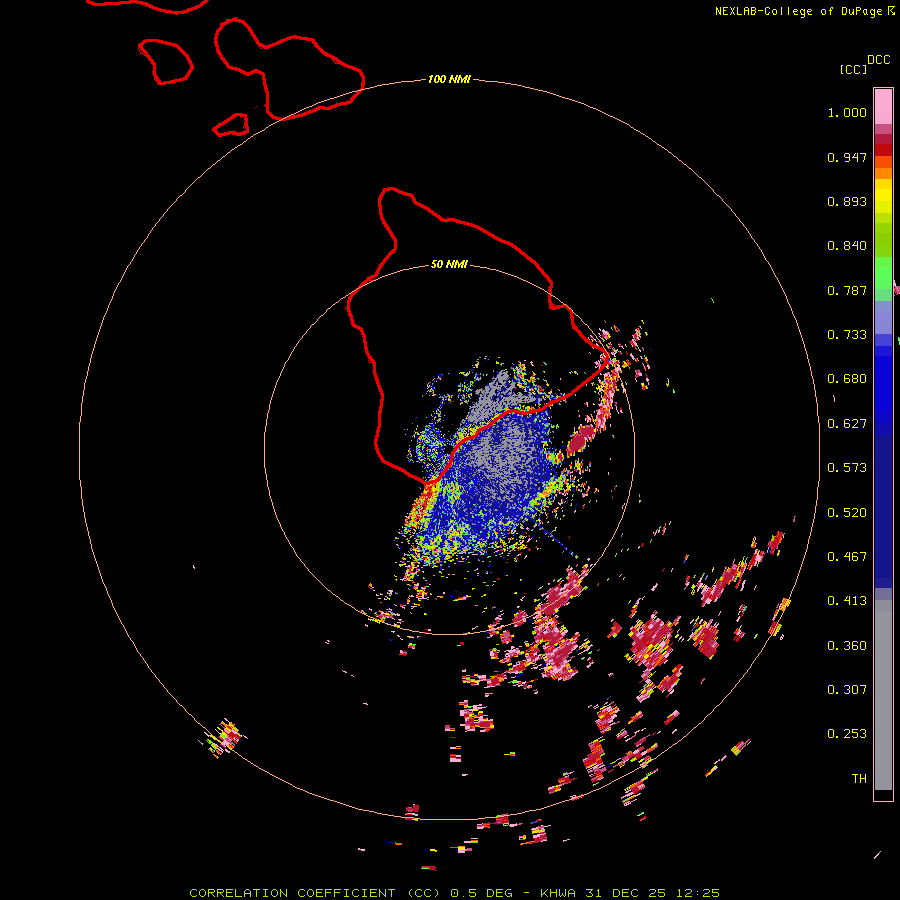Select the 0.947 color scale value
The height and width of the screenshot is (900, 900).
847,157
